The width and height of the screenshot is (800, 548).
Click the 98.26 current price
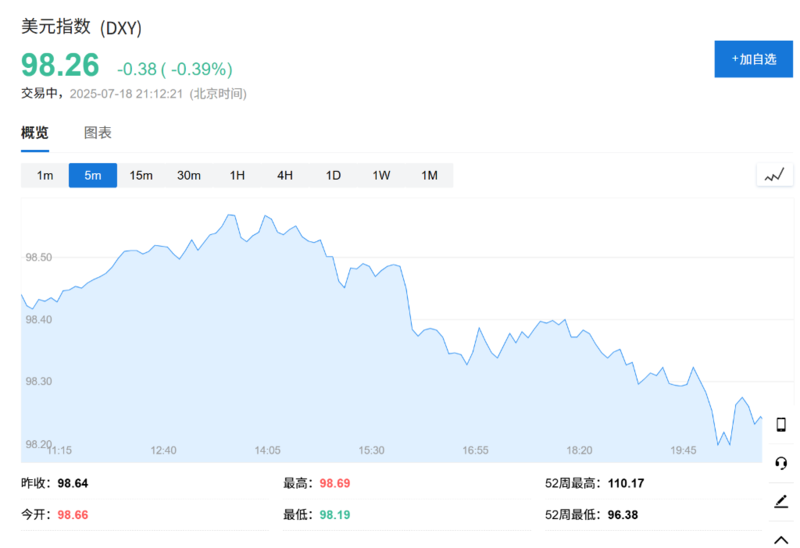pos(61,66)
